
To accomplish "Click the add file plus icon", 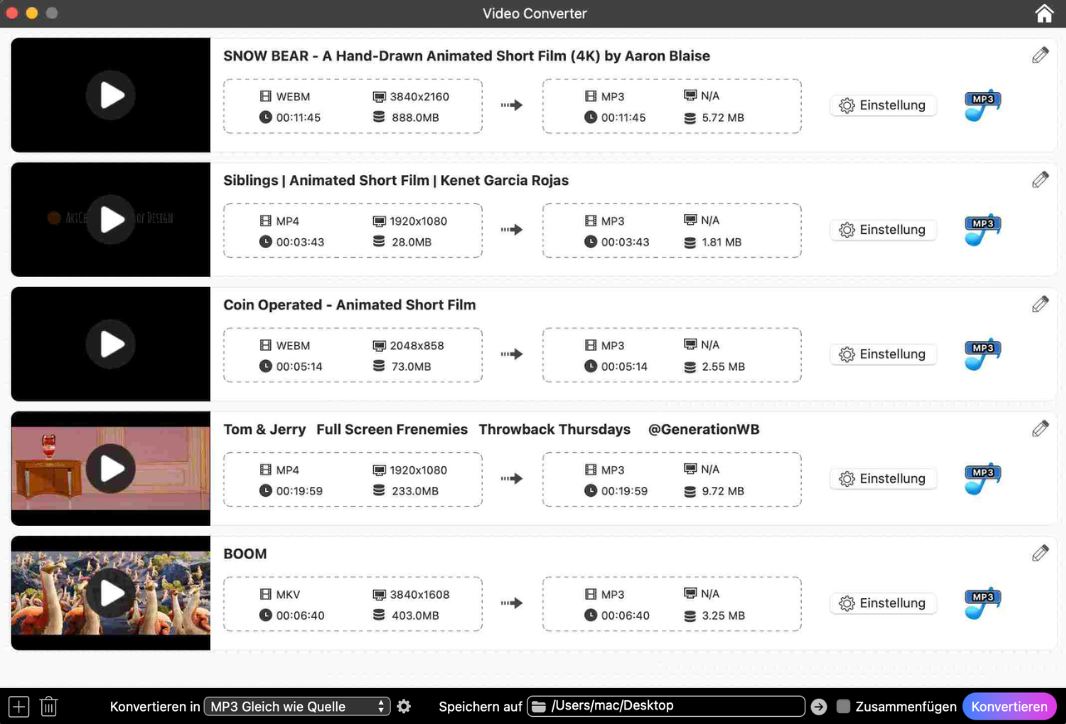I will click(x=19, y=706).
